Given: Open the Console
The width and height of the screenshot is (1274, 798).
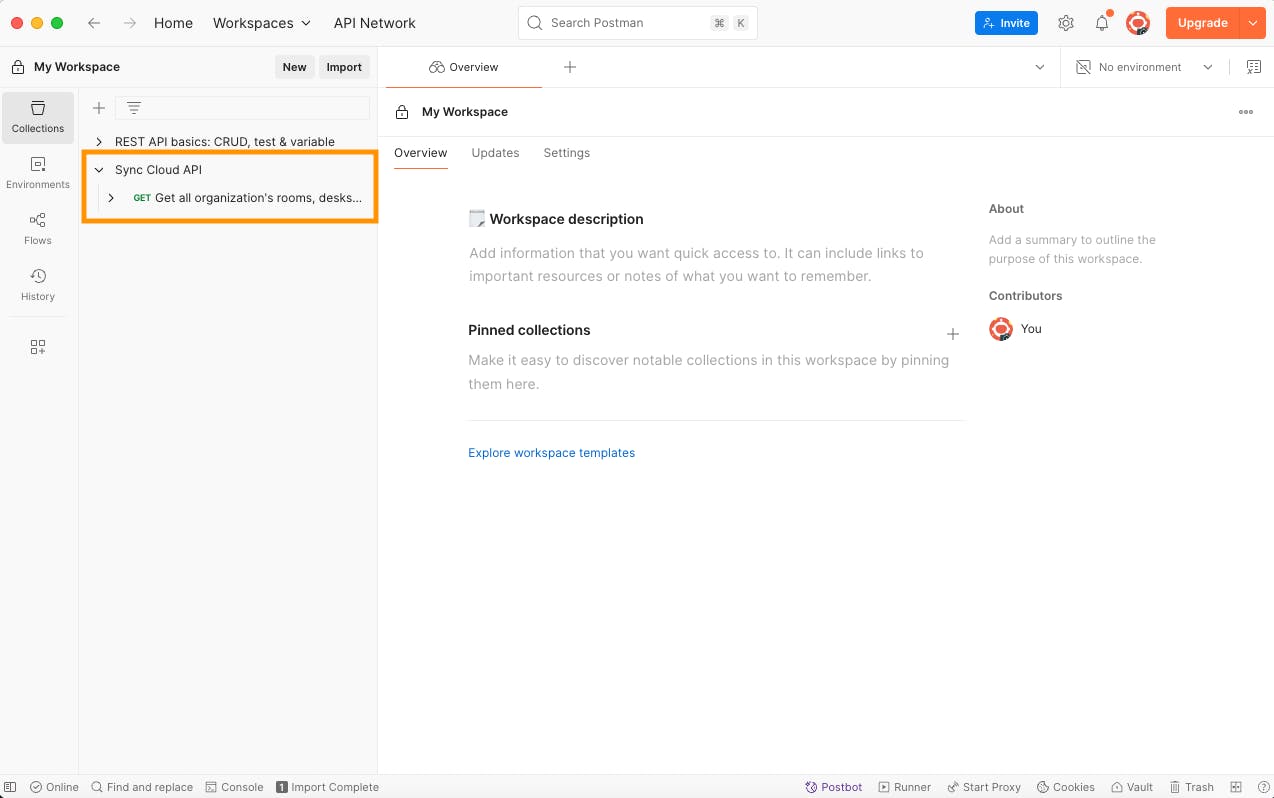Looking at the screenshot, I should (x=234, y=787).
